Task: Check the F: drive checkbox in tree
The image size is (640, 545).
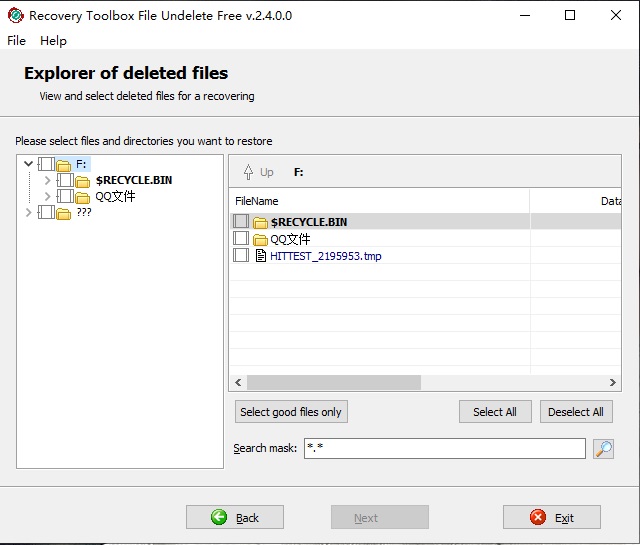Action: (46, 164)
